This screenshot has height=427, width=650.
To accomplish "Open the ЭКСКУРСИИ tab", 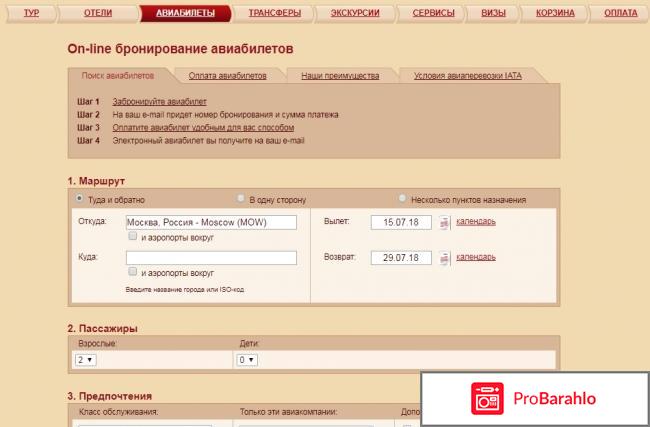I will pyautogui.click(x=355, y=13).
